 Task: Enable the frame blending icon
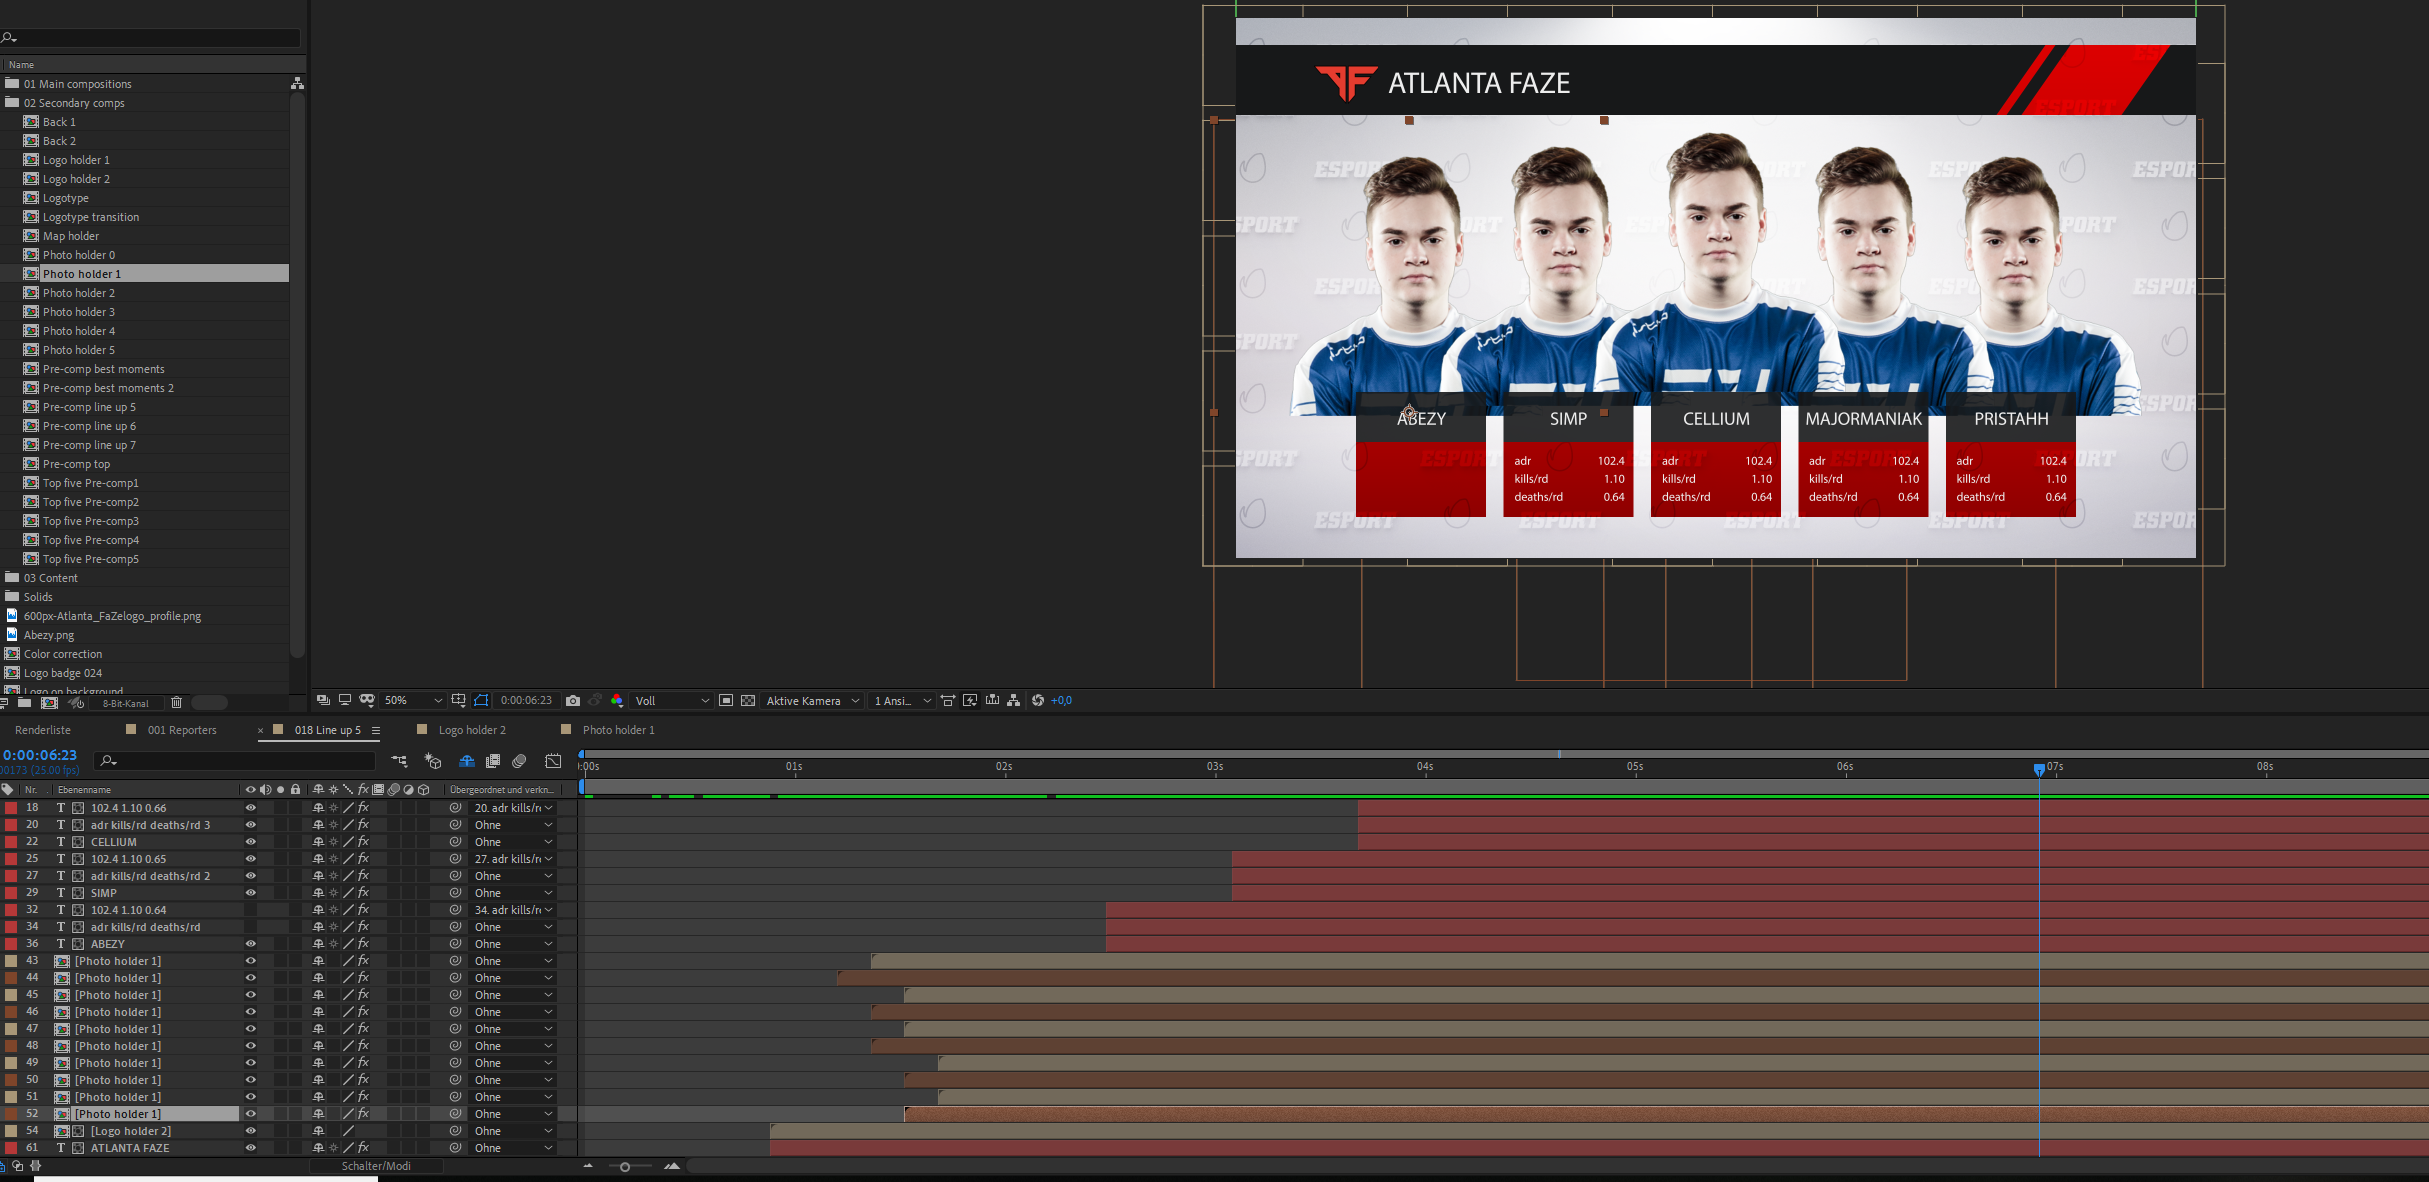click(x=493, y=761)
